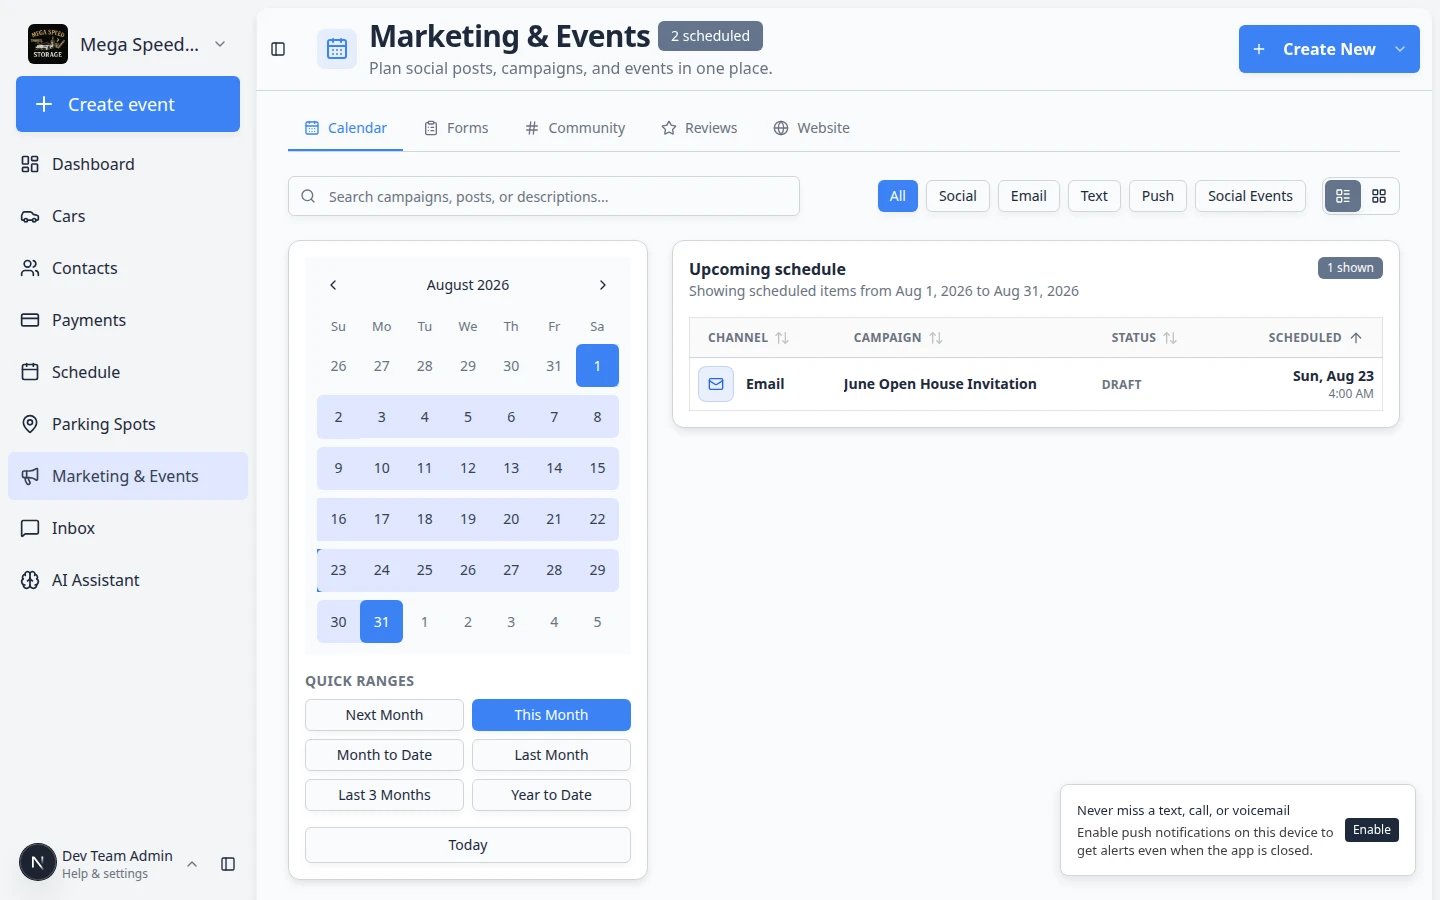
Task: Select August 15 on the calendar
Action: pos(597,468)
